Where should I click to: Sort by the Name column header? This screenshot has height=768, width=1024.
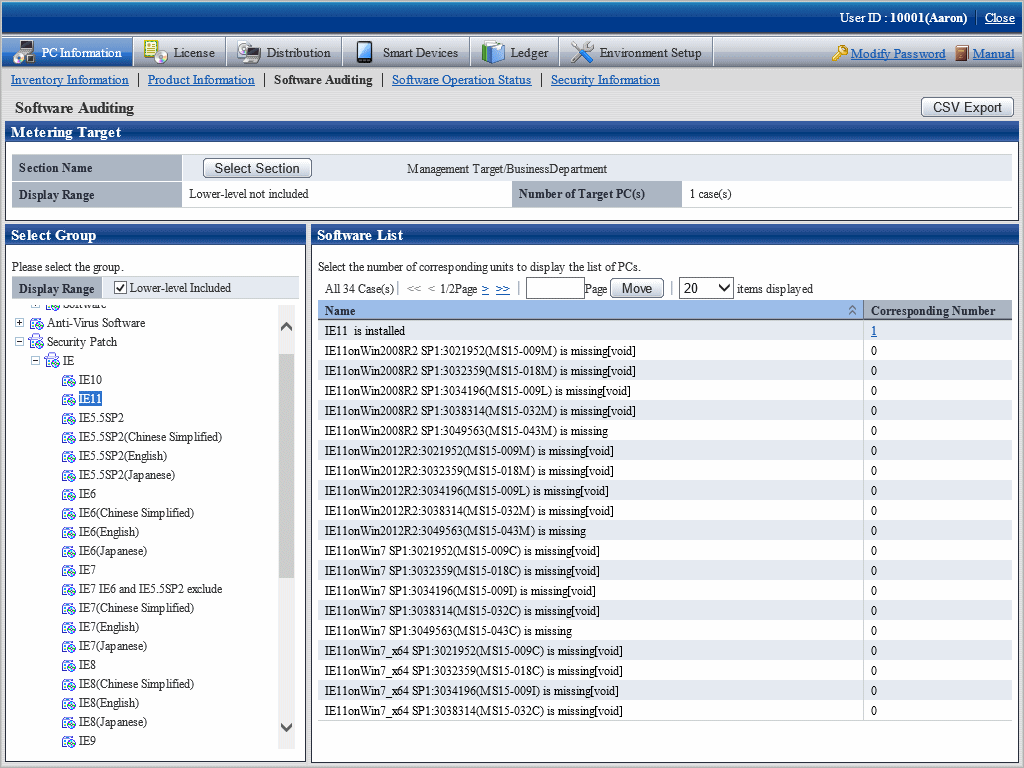pos(590,310)
